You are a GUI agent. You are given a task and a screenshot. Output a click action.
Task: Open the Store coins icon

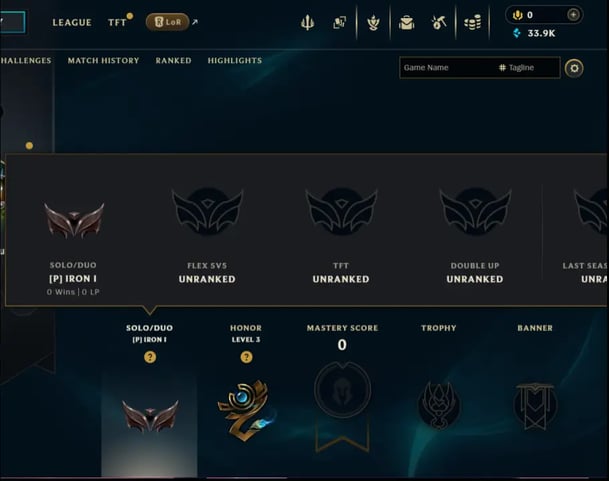click(x=472, y=23)
